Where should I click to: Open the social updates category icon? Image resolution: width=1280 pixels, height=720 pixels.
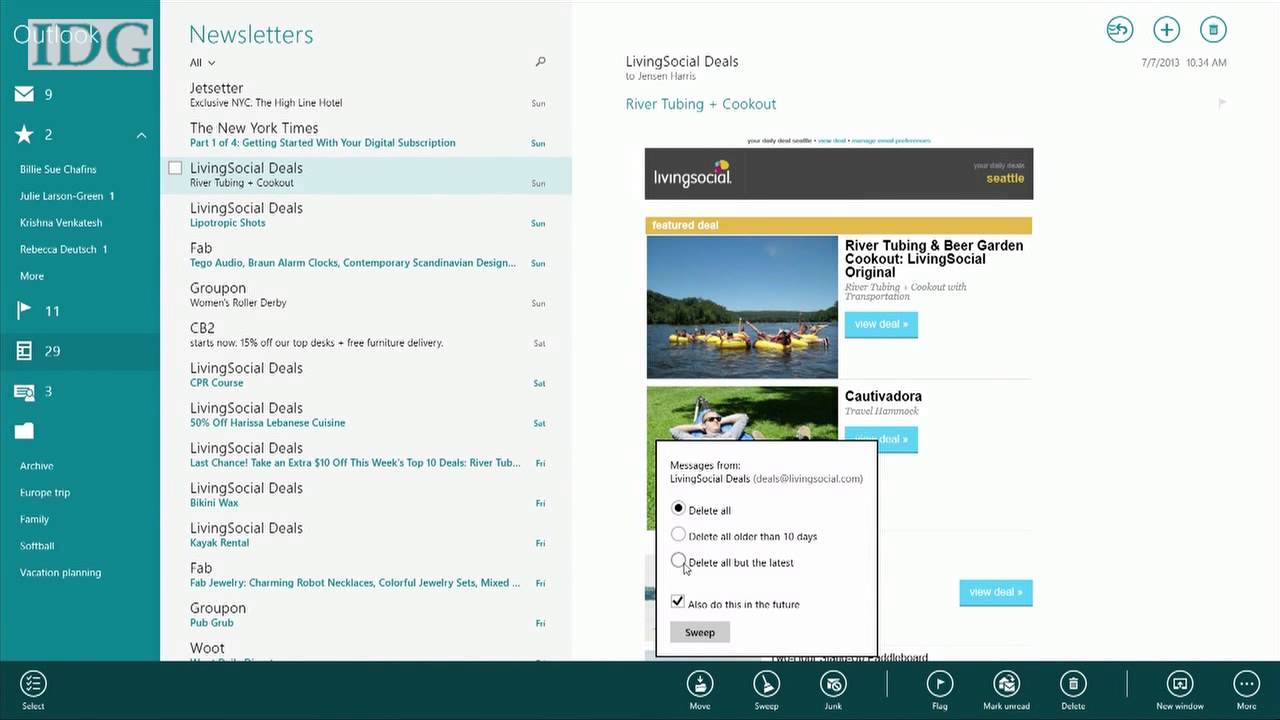24,391
